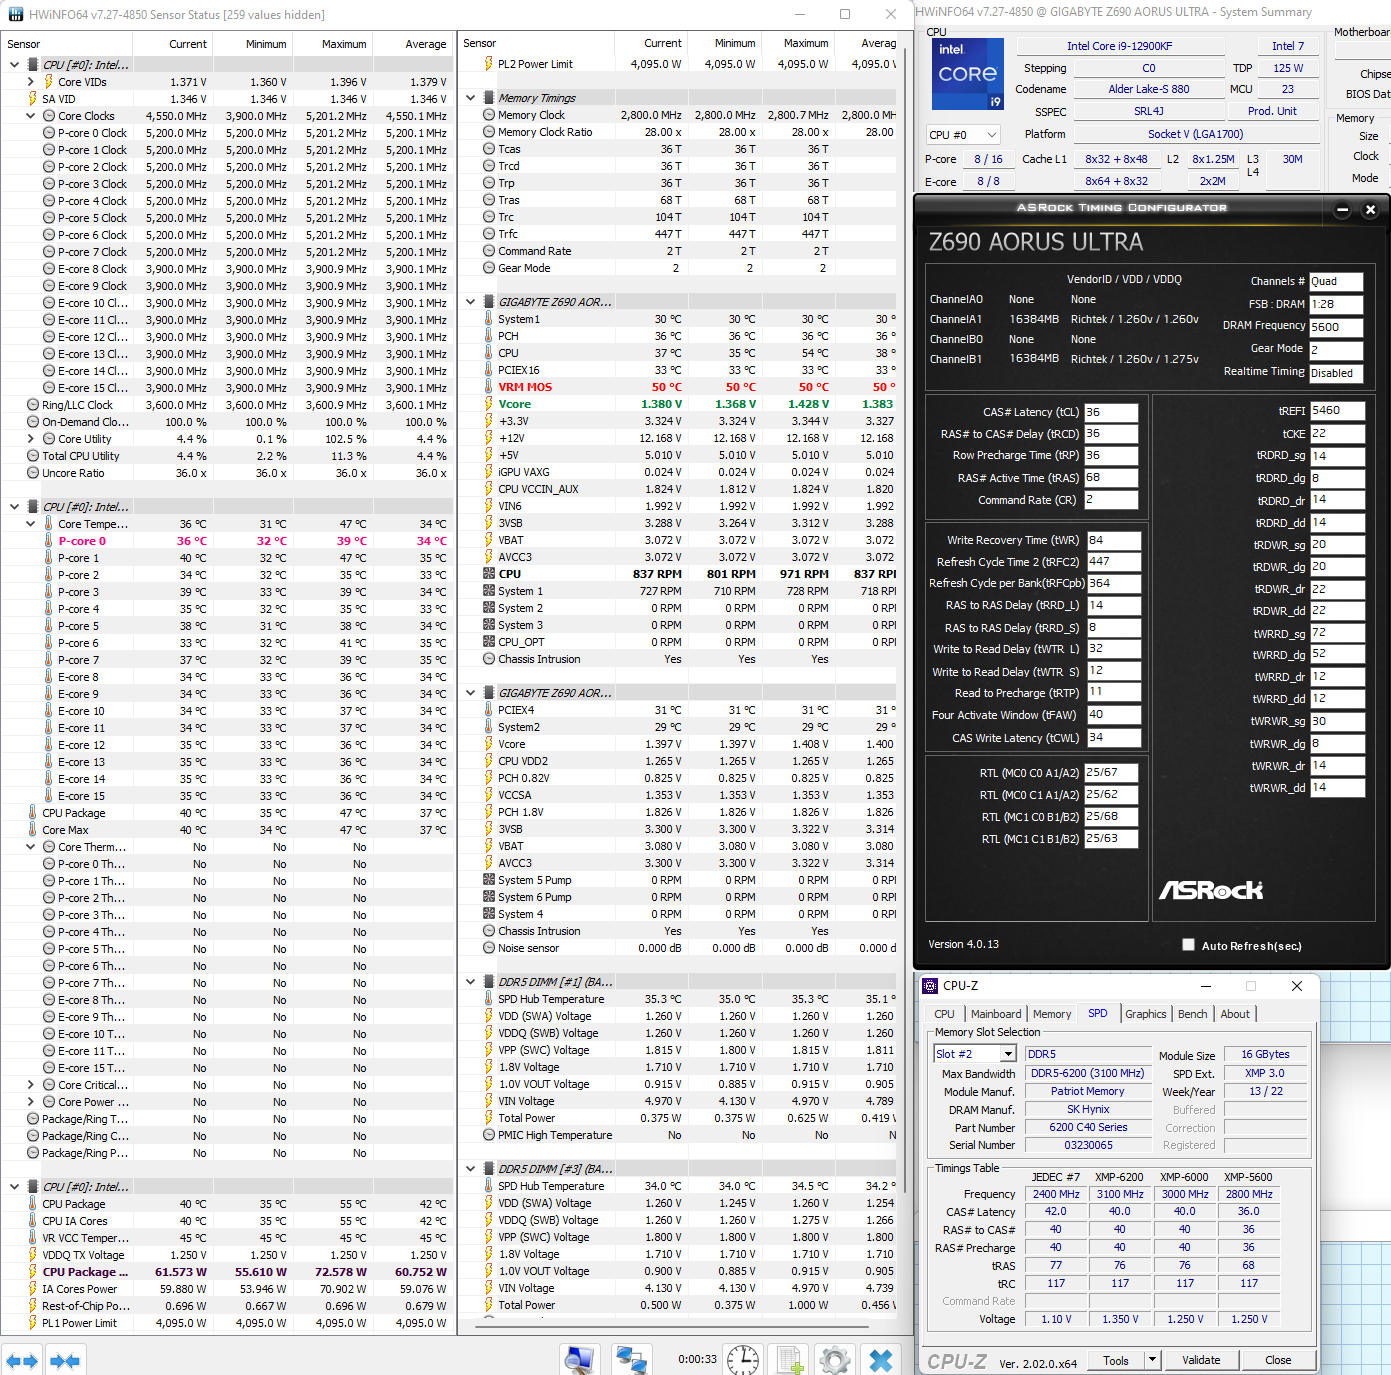
Task: Click the collapse columns arrows icon in HWiNFO toolbar
Action: tap(65, 1360)
